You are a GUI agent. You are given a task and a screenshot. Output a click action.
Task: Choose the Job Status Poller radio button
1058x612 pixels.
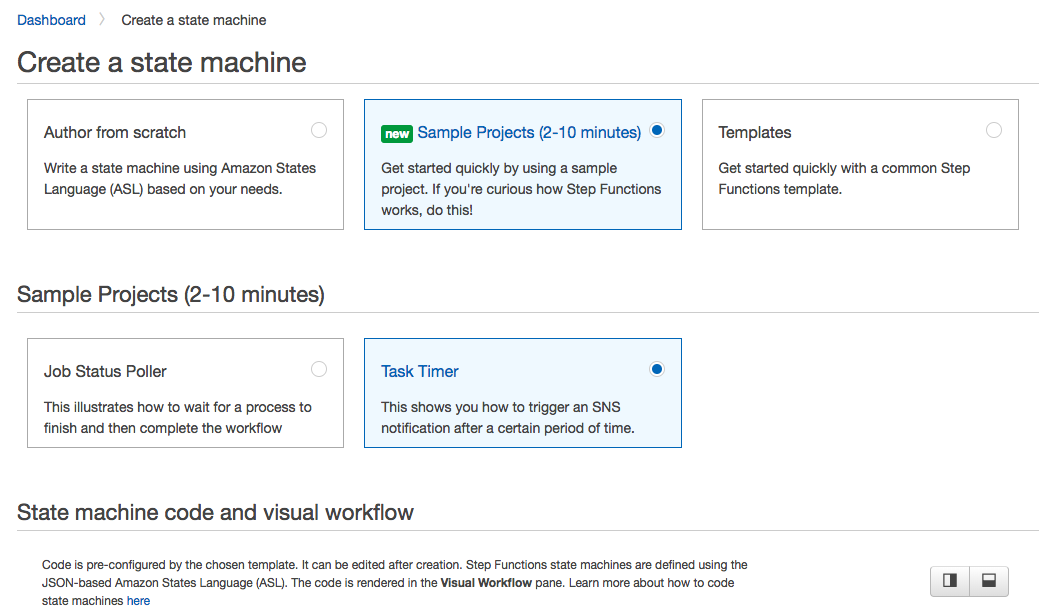pyautogui.click(x=319, y=369)
